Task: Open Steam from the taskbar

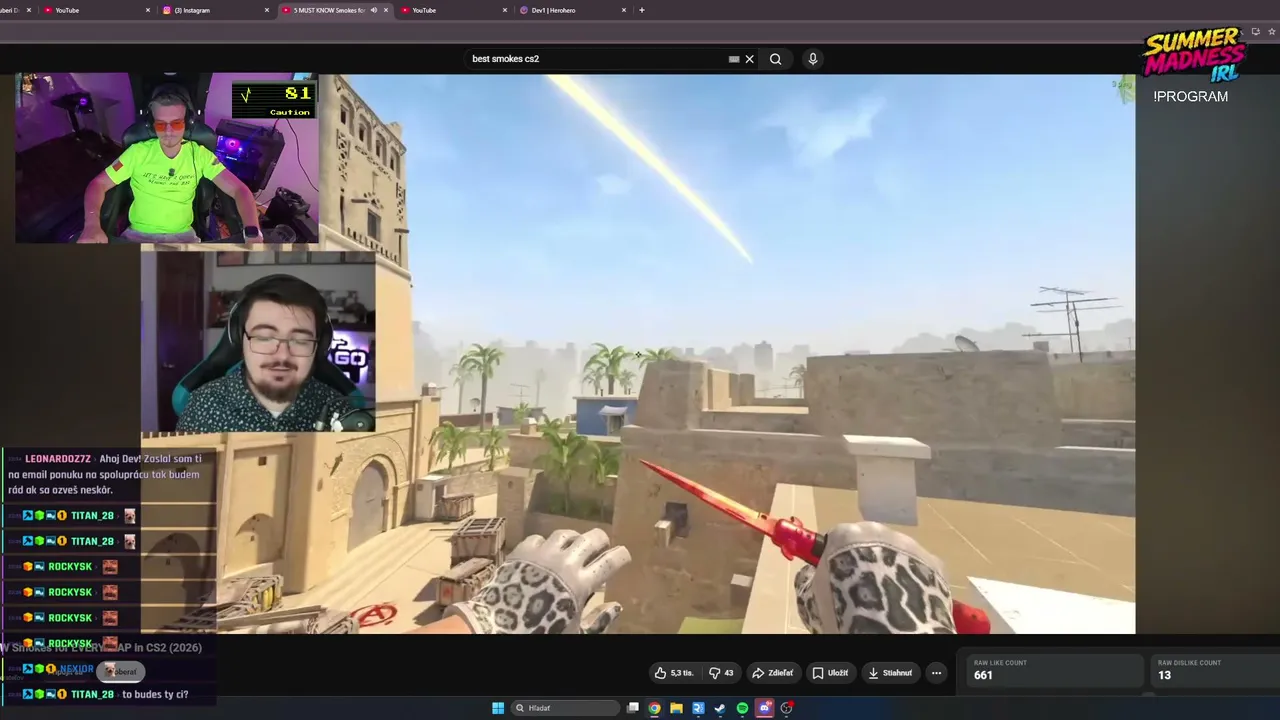Action: pos(720,708)
